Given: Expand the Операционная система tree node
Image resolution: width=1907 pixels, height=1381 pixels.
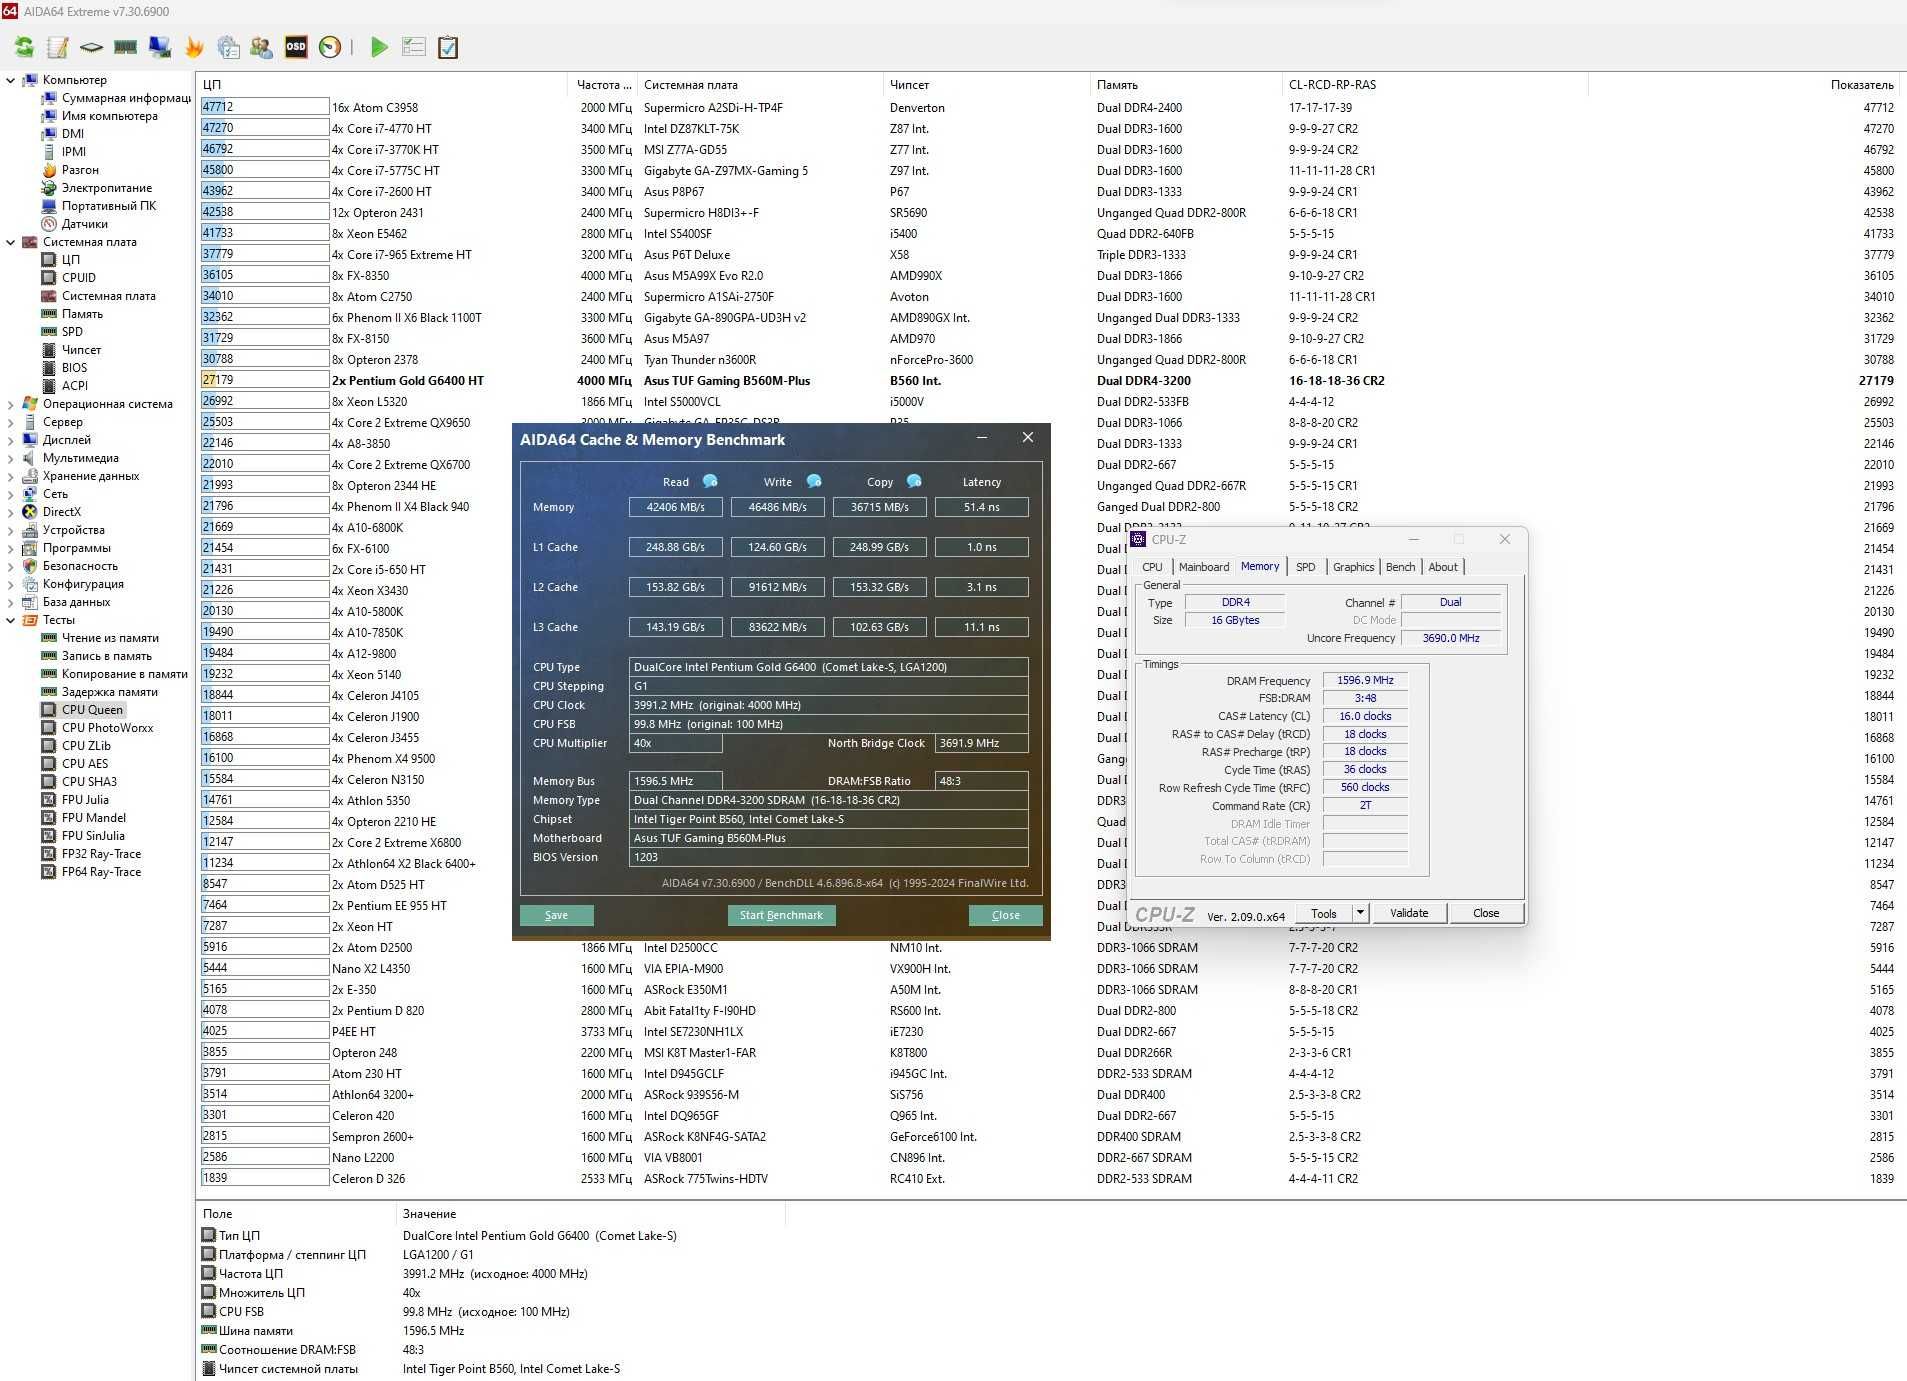Looking at the screenshot, I should [11, 404].
